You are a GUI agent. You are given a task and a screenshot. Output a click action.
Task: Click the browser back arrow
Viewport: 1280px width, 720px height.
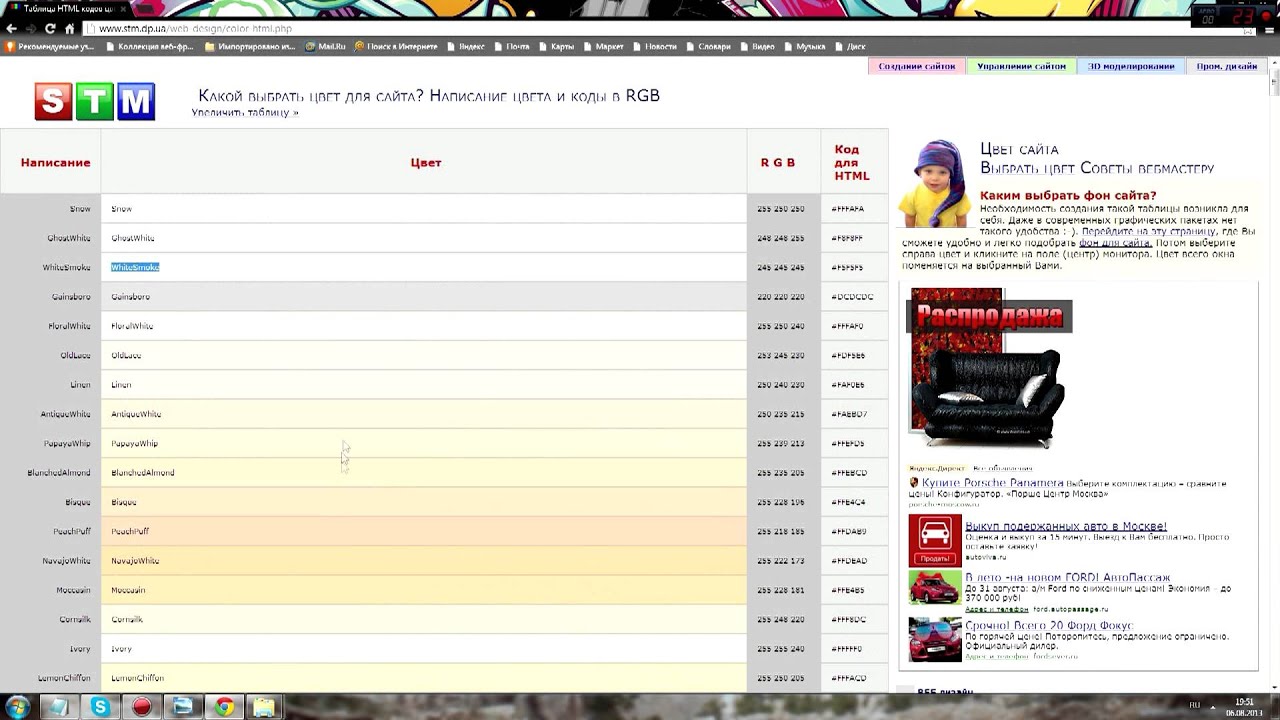pyautogui.click(x=12, y=29)
